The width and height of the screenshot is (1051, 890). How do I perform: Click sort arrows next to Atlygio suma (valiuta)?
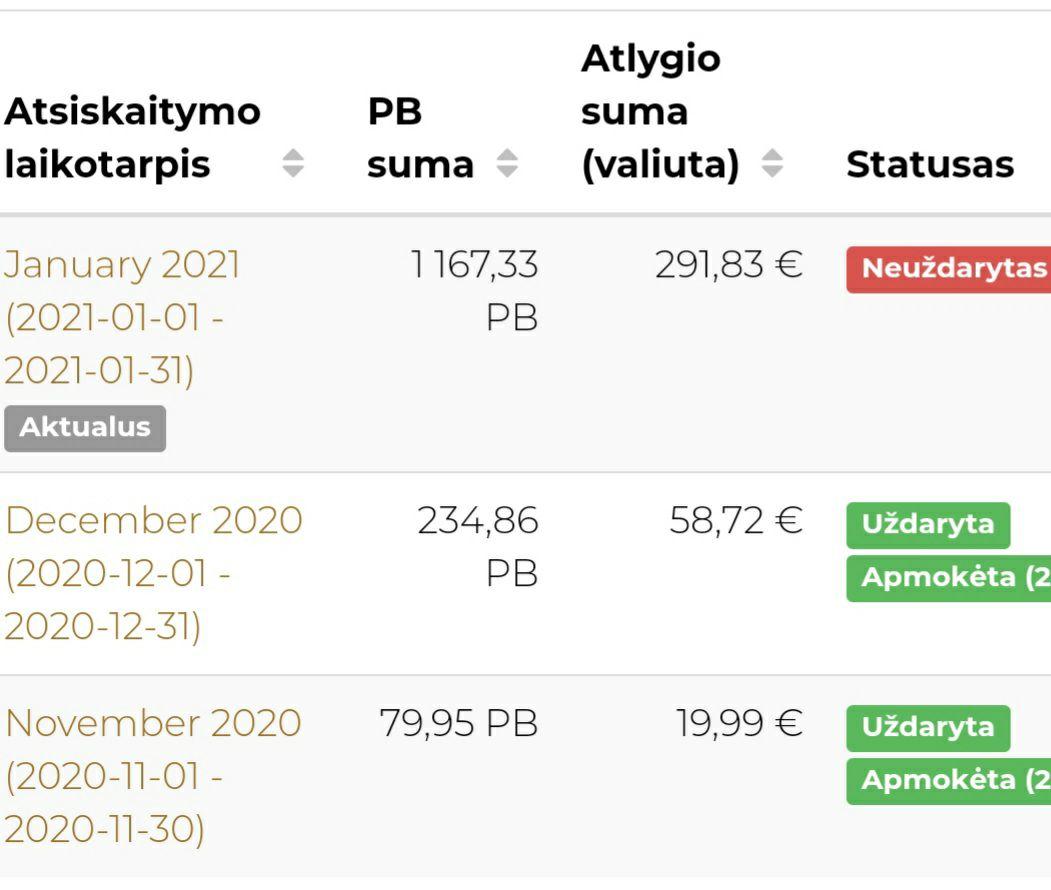(x=772, y=164)
